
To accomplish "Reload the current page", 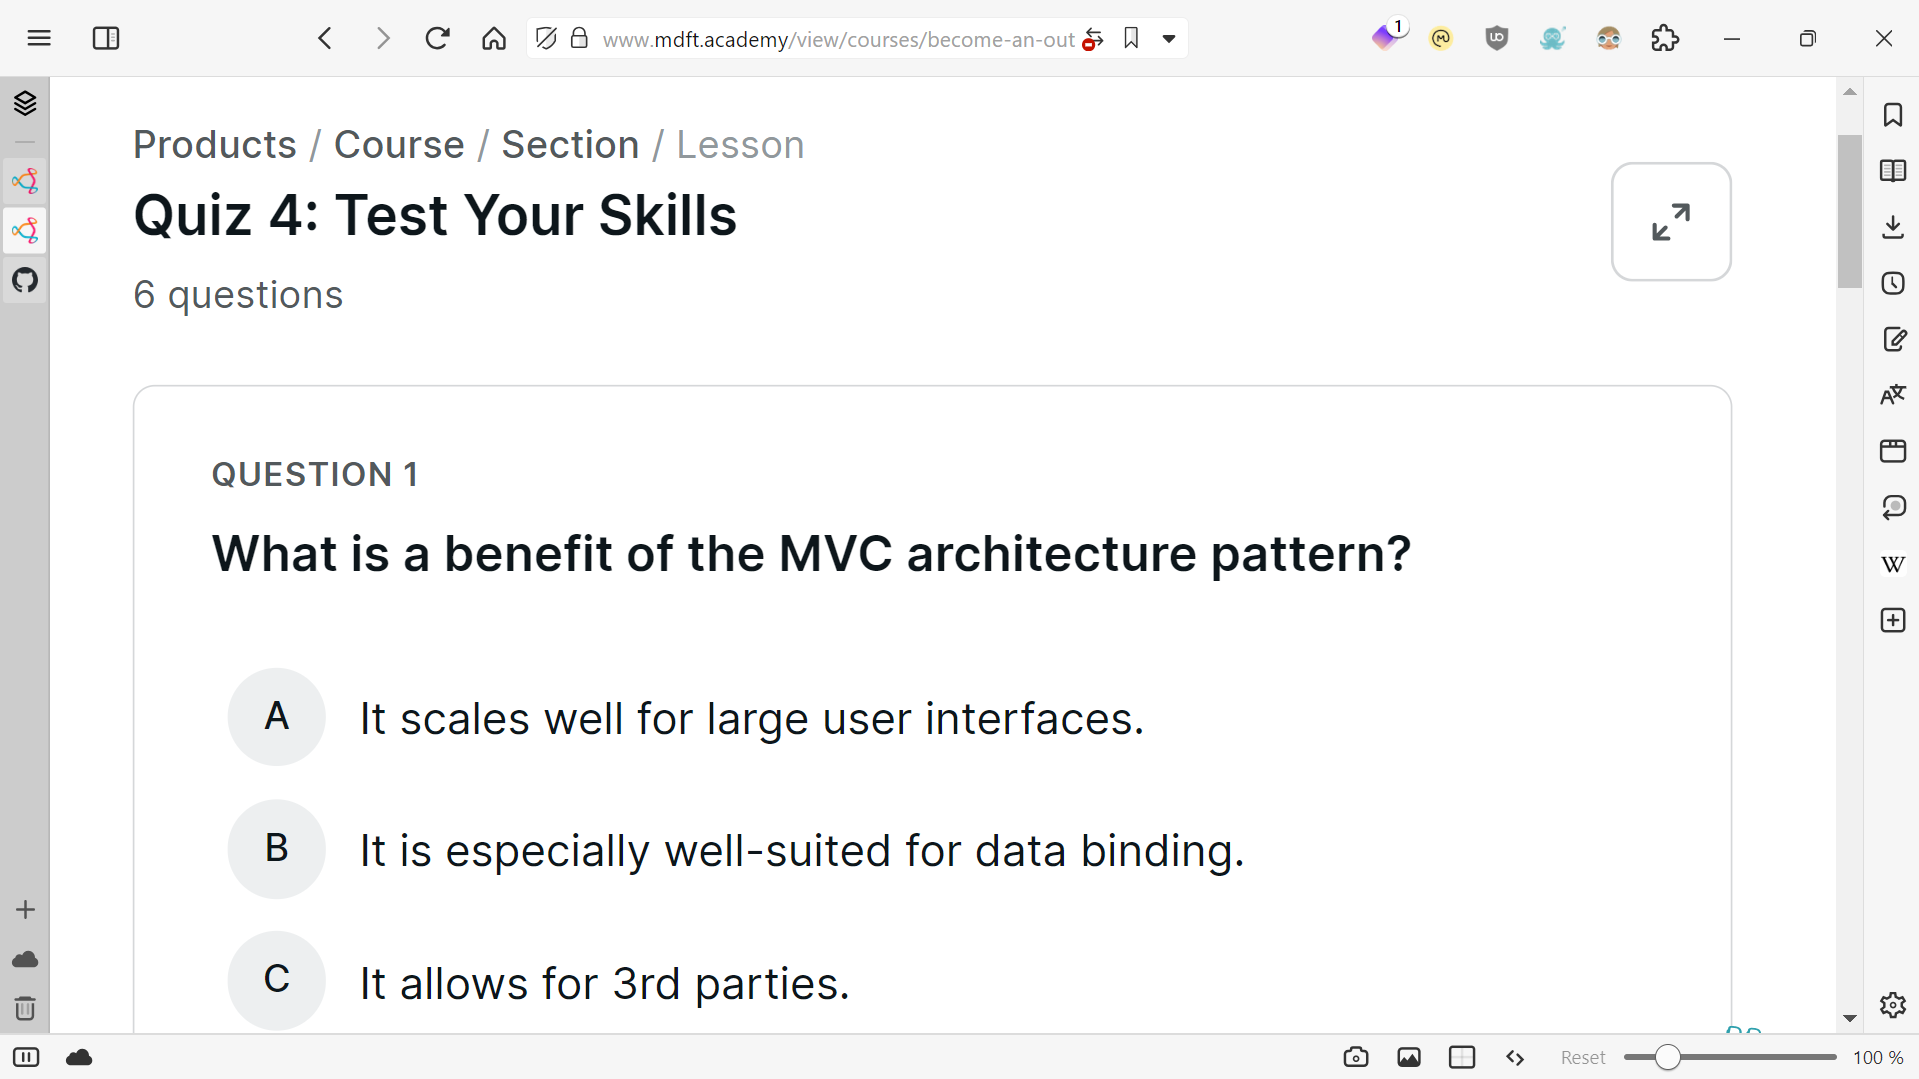I will pyautogui.click(x=438, y=39).
